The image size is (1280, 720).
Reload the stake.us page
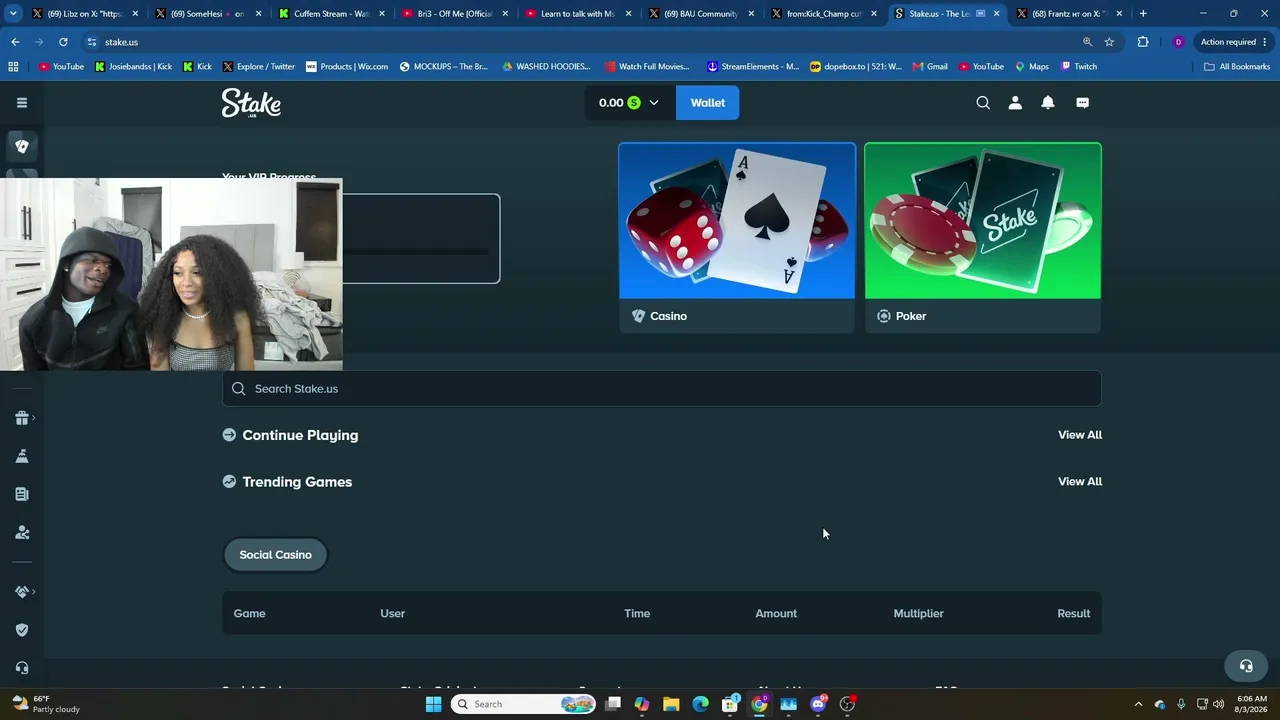pos(63,42)
